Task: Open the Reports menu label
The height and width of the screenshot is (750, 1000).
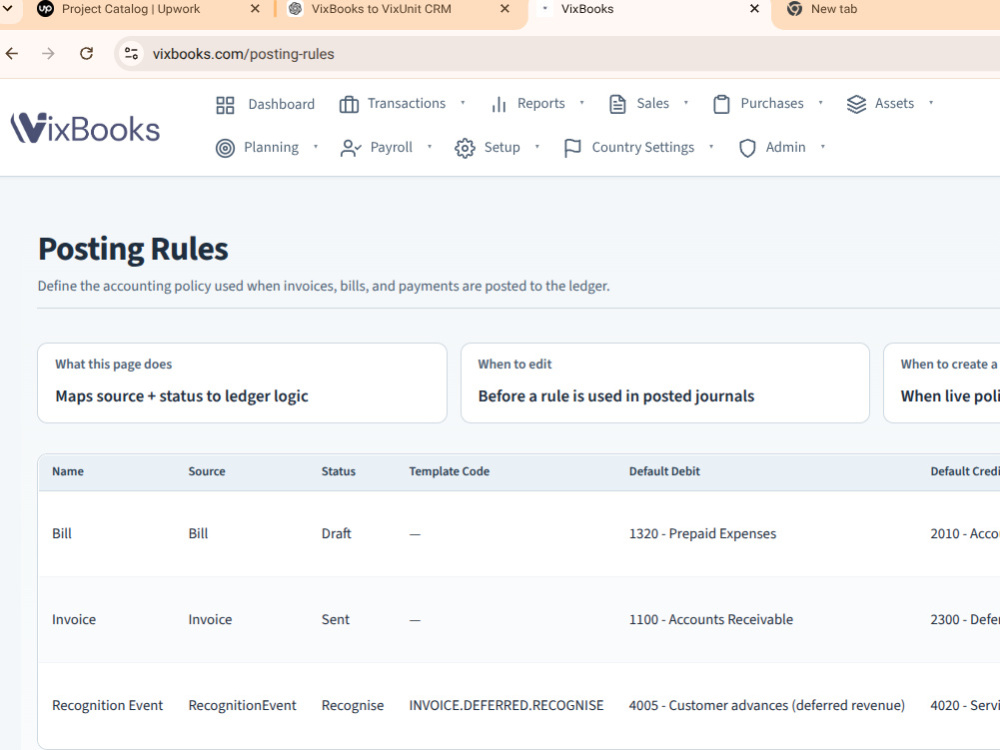Action: (541, 103)
